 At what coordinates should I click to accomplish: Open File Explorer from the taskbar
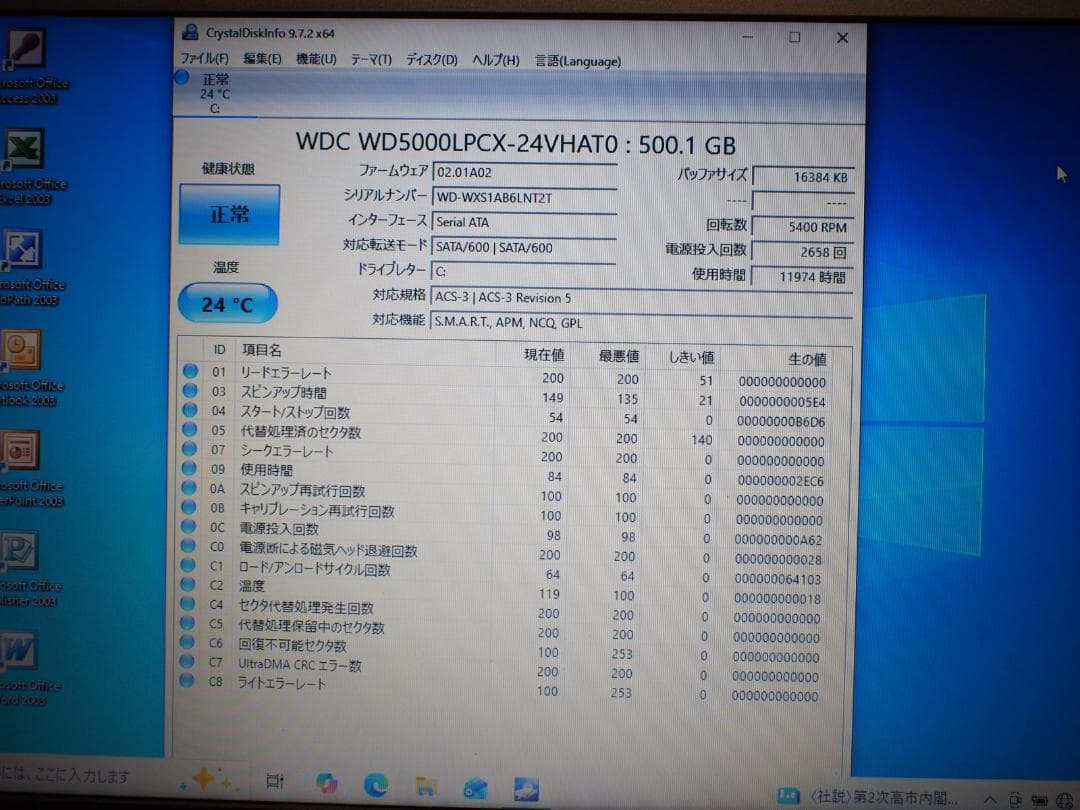point(426,786)
